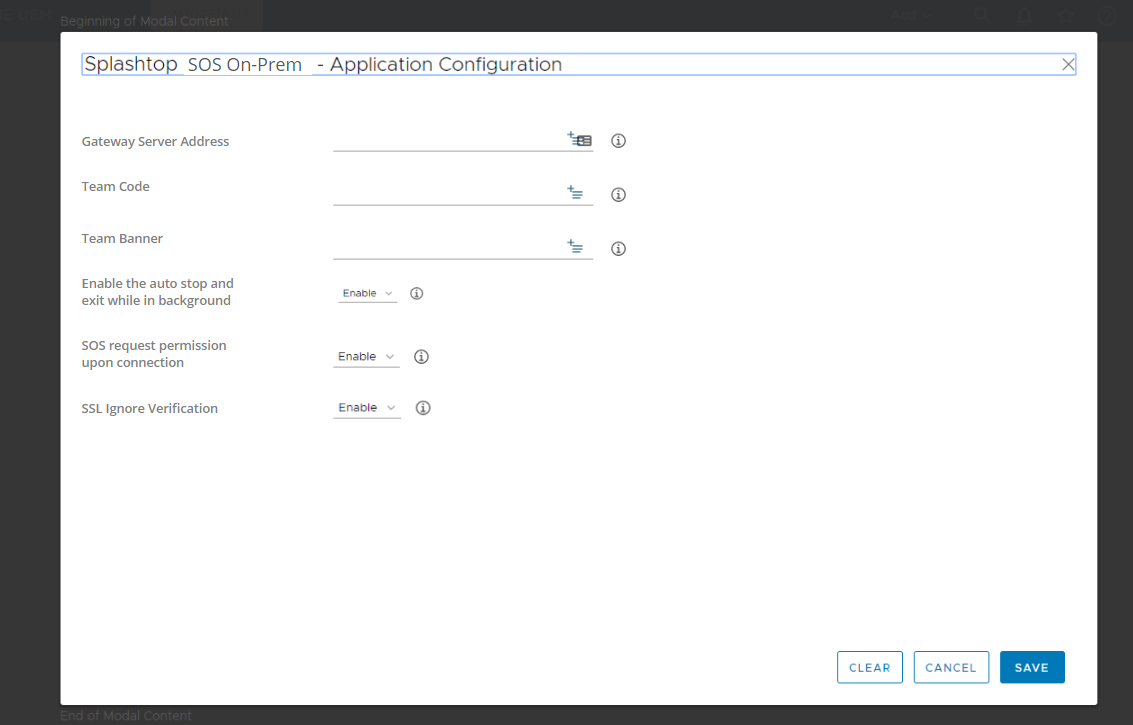
Task: Show info for auto stop and exit setting
Action: (417, 293)
